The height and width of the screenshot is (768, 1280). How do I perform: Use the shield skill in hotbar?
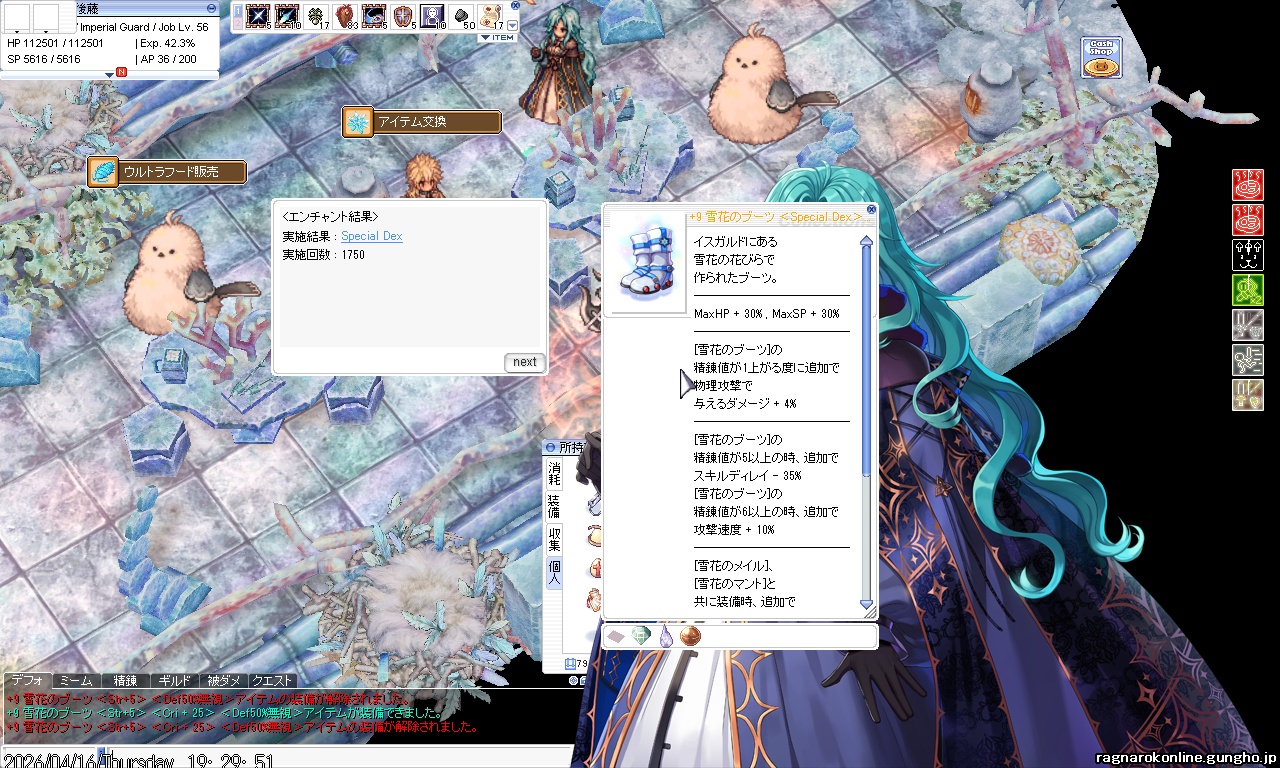point(403,16)
